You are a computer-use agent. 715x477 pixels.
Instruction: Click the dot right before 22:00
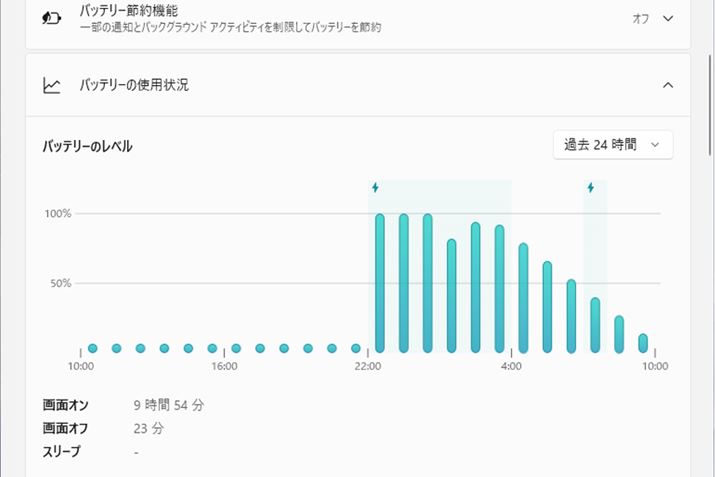pos(356,348)
